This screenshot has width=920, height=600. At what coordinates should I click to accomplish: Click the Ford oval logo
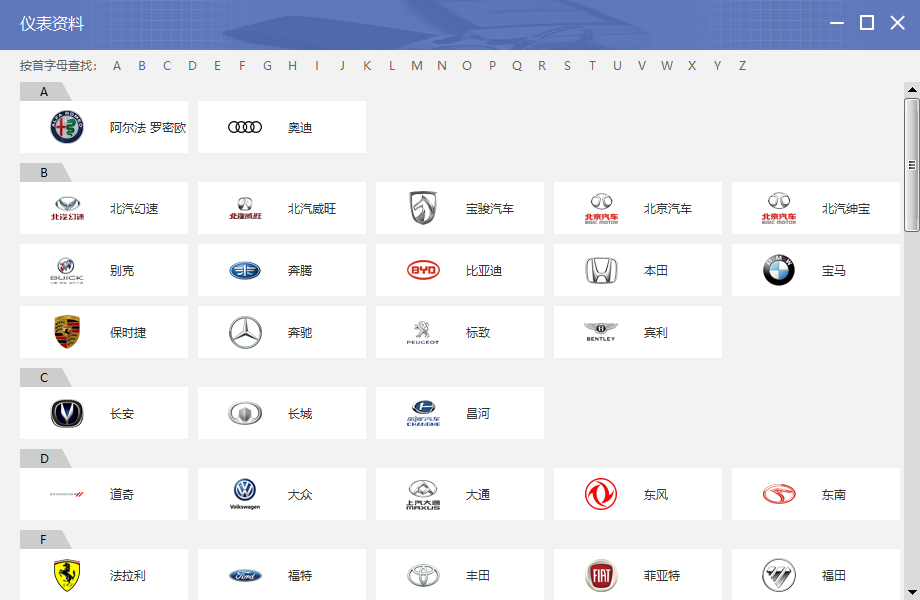245,575
